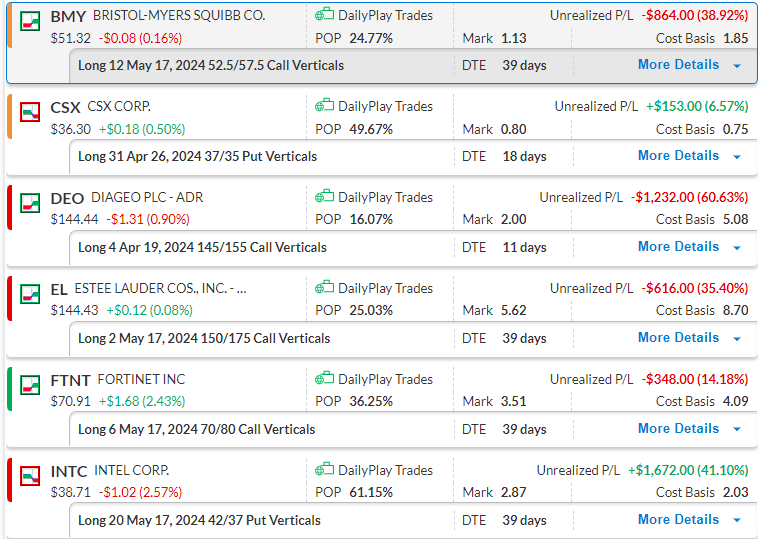Open More Details for the FTNT position

tap(678, 428)
